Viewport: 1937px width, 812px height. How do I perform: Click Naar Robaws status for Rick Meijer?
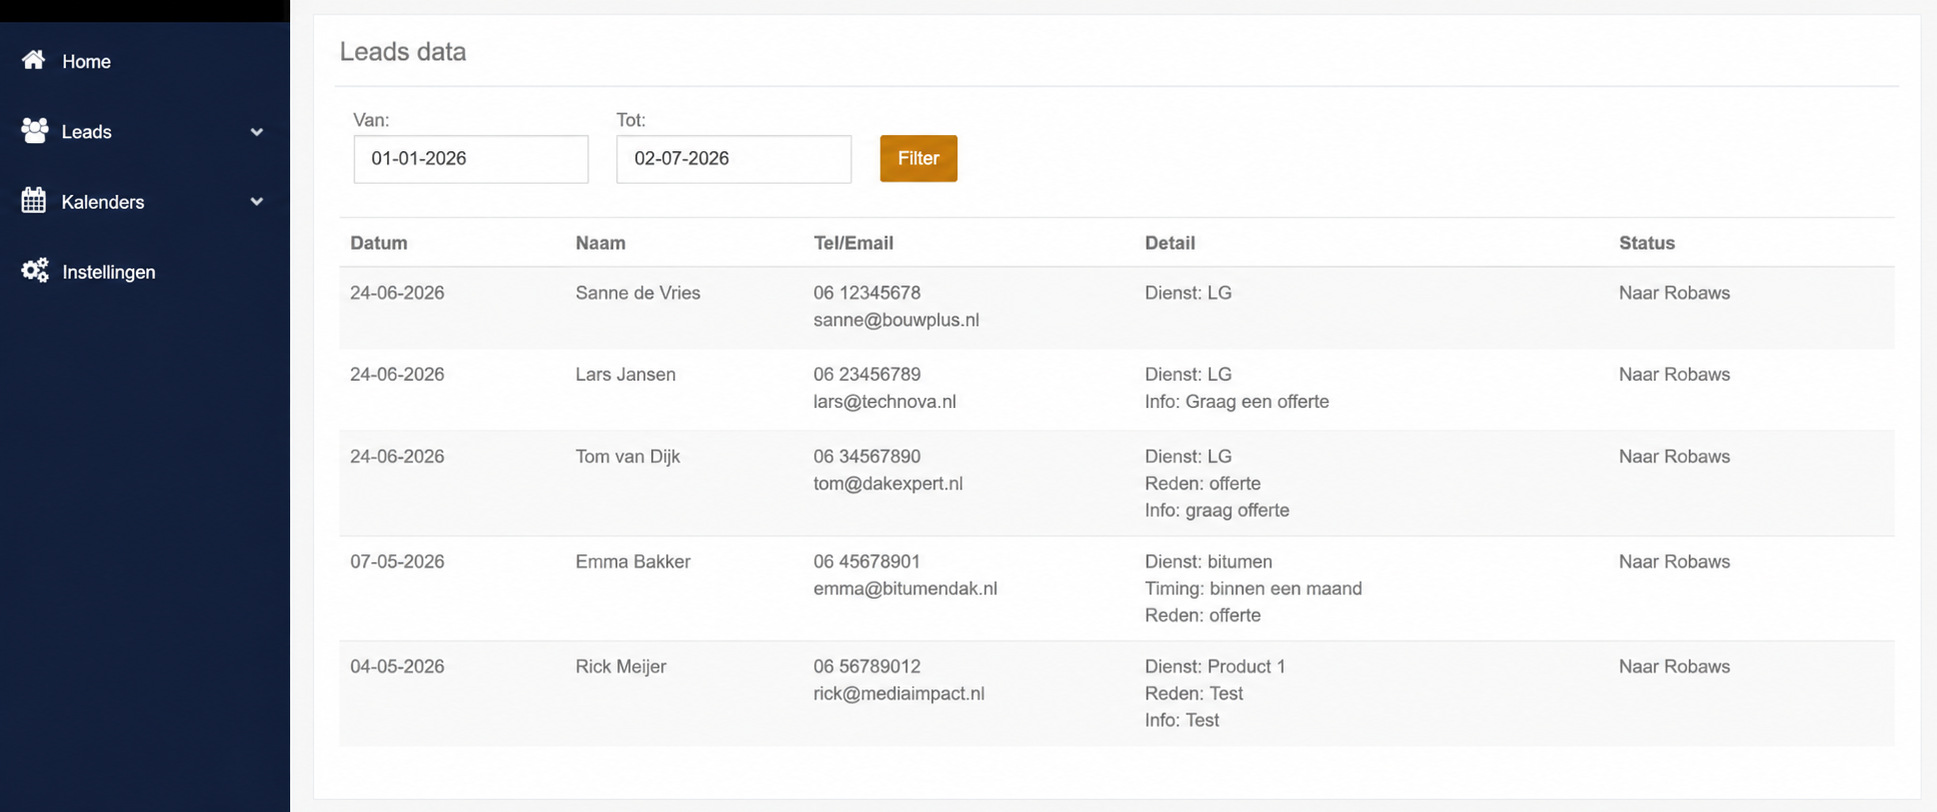pos(1674,666)
